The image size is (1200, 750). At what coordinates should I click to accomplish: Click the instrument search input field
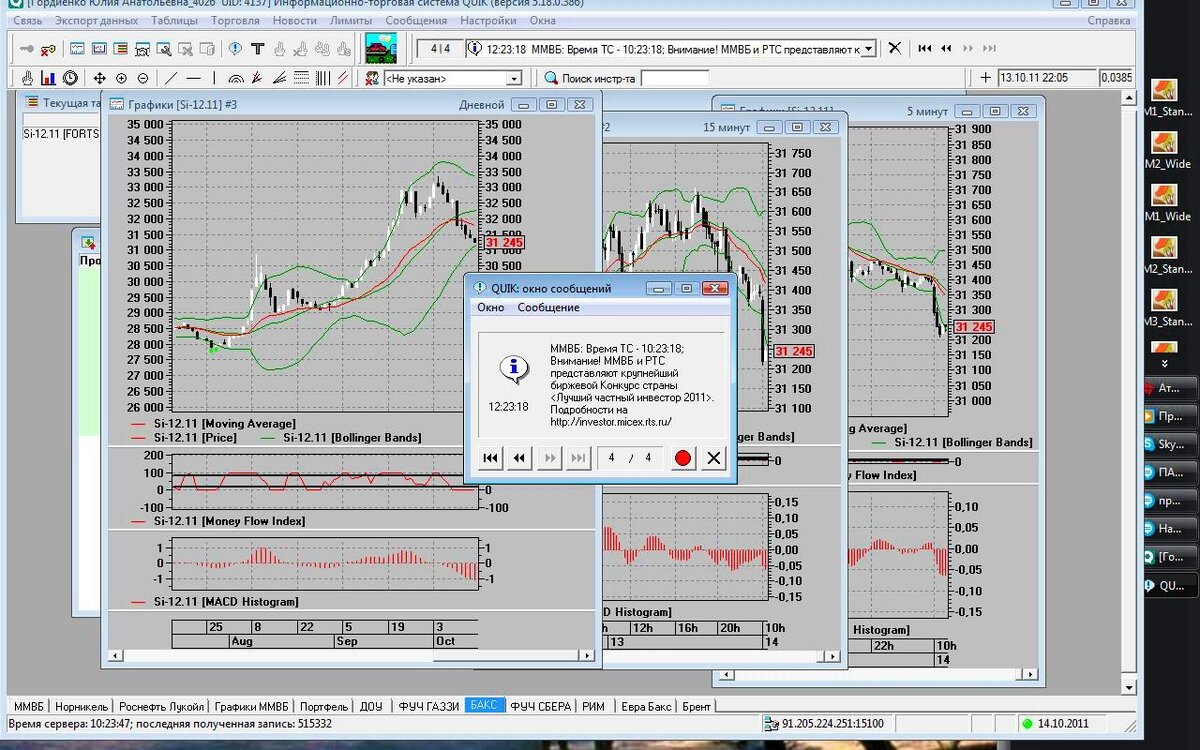[x=674, y=78]
